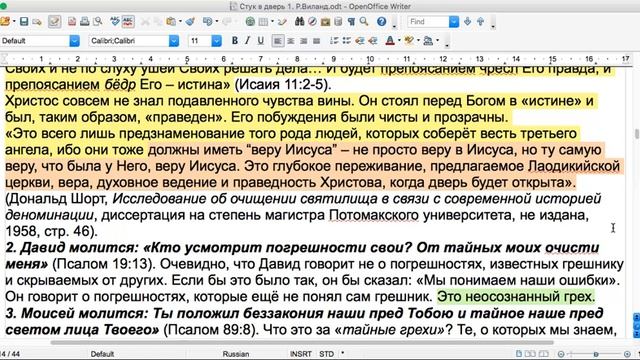Save the document with the floppy icon
The height and width of the screenshot is (360, 640).
pos(24,22)
